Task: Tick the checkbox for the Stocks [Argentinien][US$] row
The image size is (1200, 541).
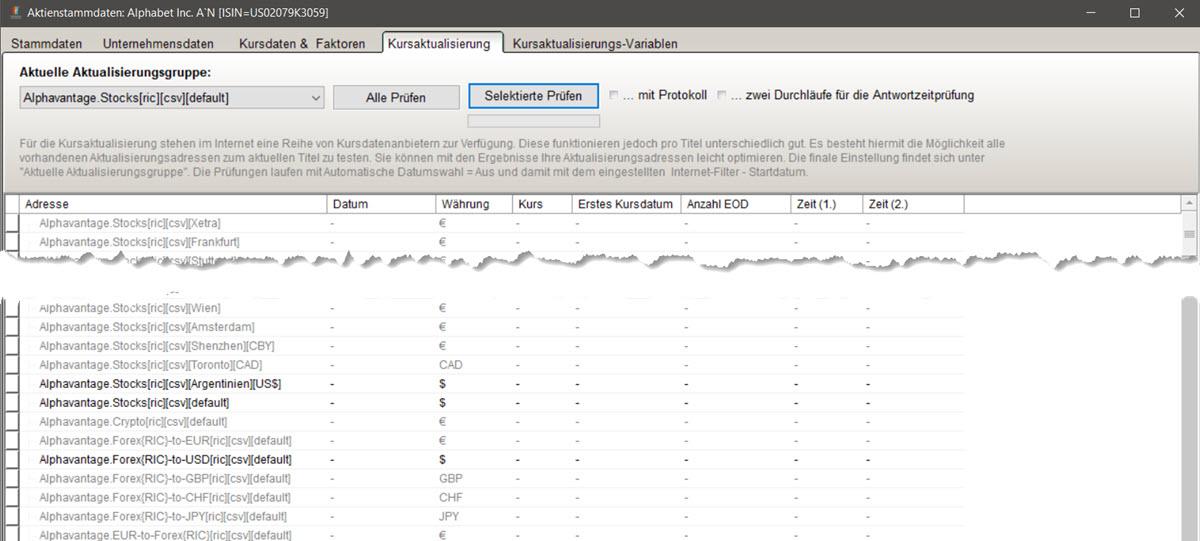Action: click(x=12, y=384)
